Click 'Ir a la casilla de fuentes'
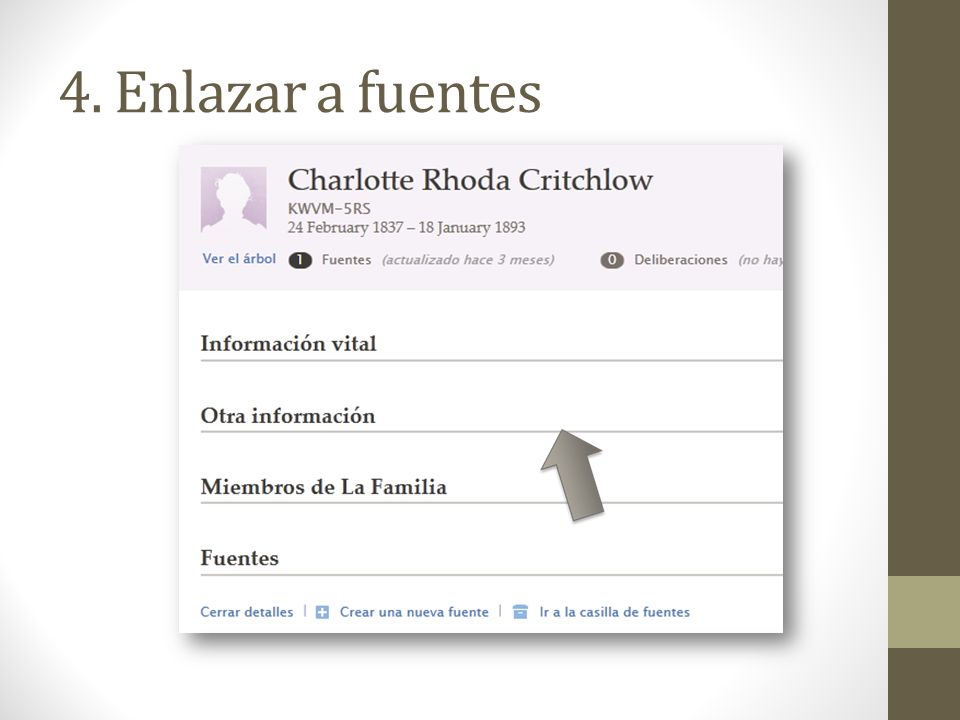960x720 pixels. 614,612
